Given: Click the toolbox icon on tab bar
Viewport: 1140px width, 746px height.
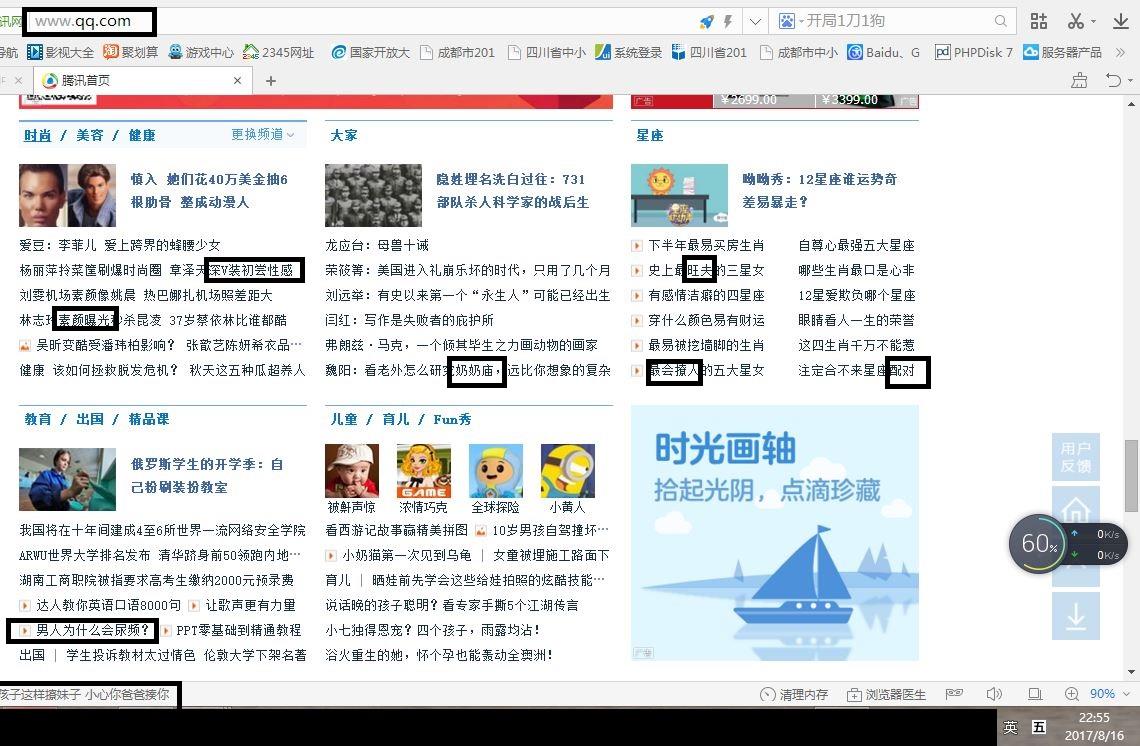Looking at the screenshot, I should click(x=1080, y=80).
